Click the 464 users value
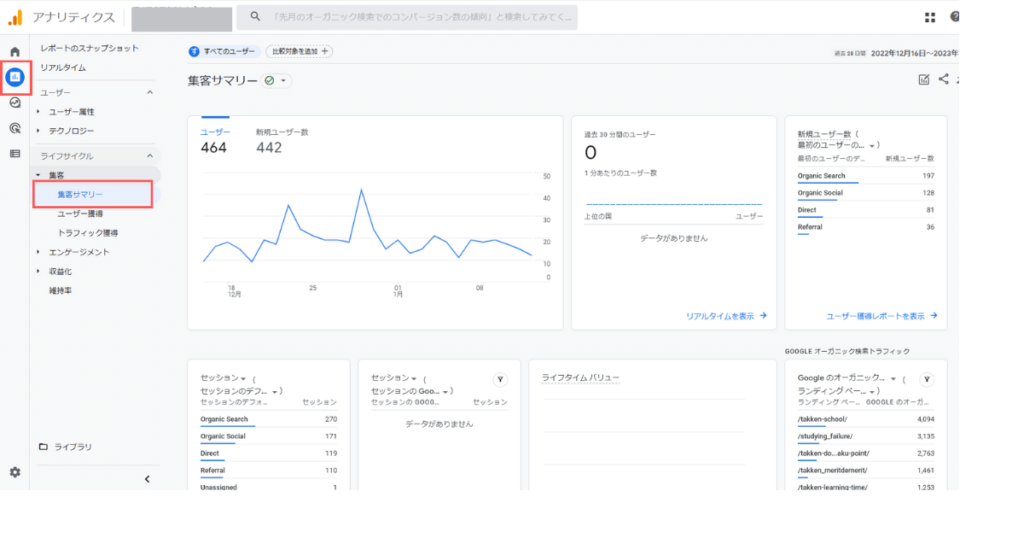The width and height of the screenshot is (1024, 538). [214, 148]
